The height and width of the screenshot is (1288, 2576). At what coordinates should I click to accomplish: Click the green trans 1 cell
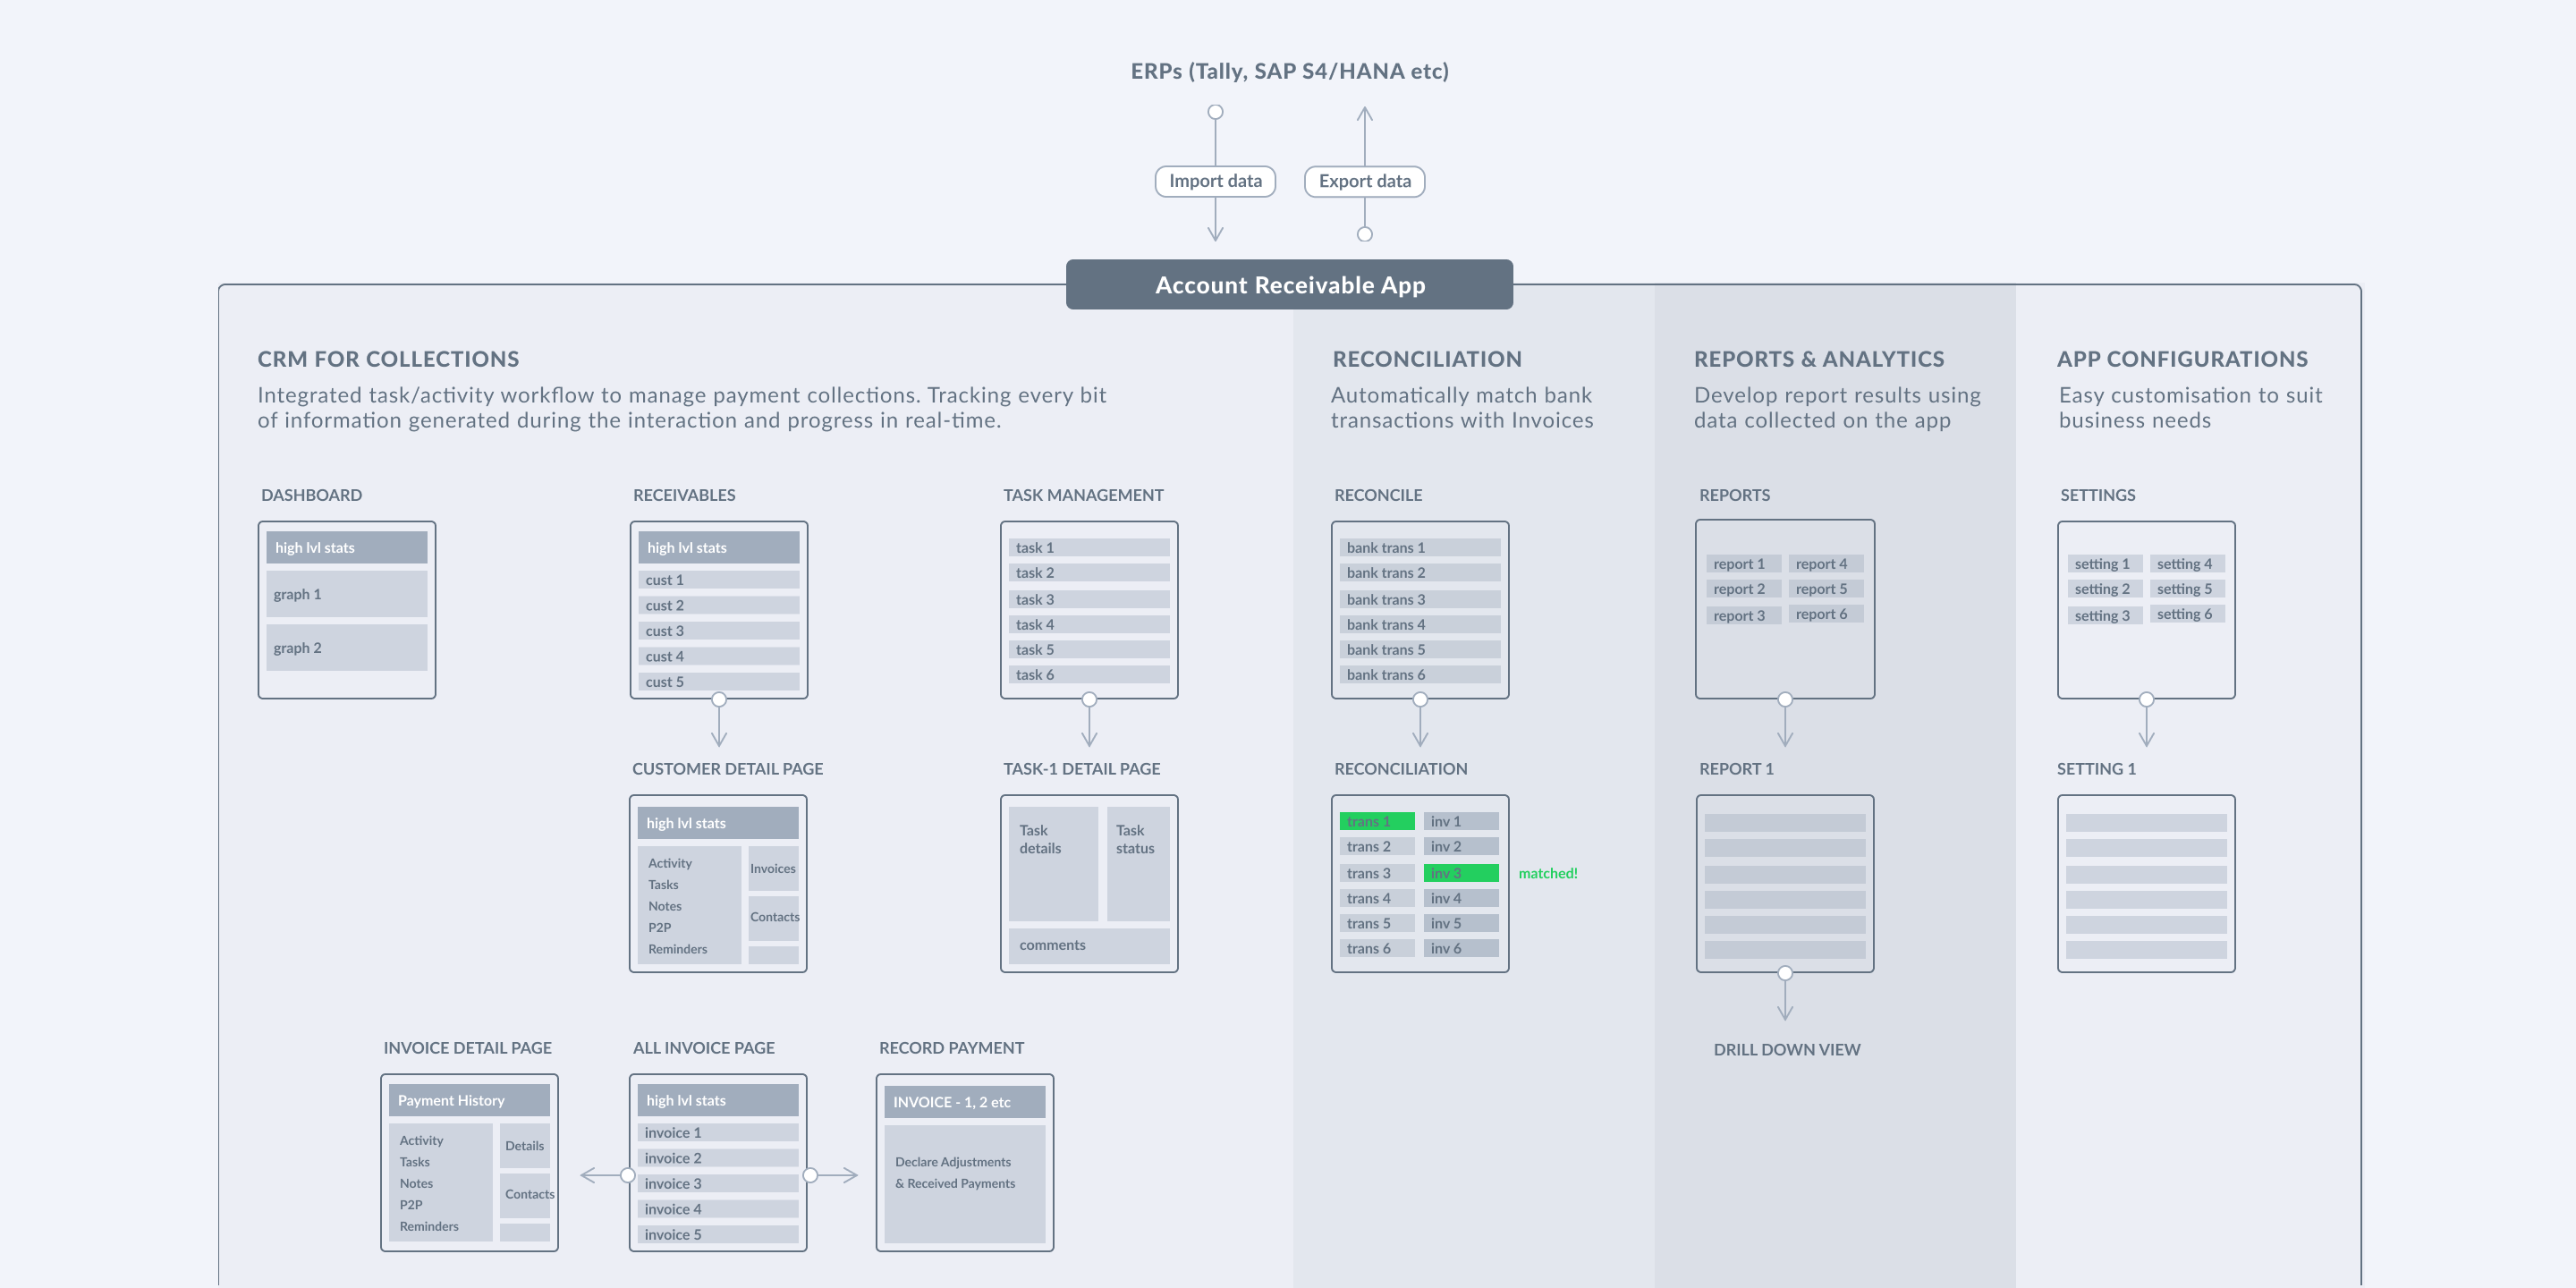(1377, 821)
